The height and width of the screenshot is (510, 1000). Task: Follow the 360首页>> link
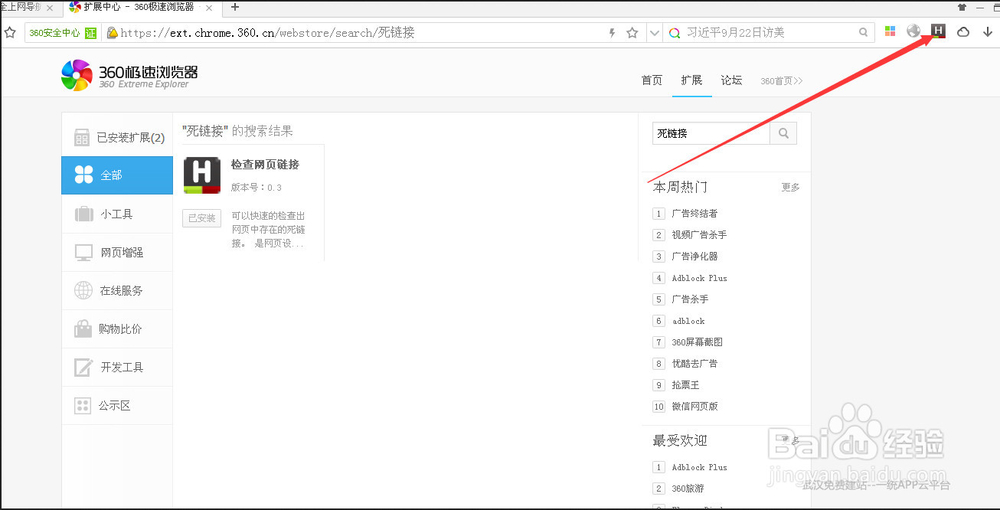[782, 81]
